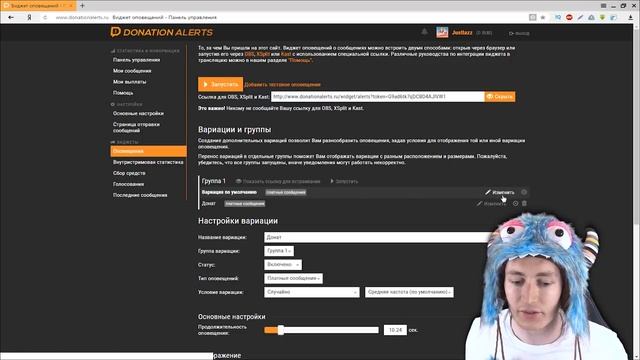Screen dimensions: 640x360
Task: Click 'Показать ссылку для встраивания' for Группа 1
Action: (278, 181)
